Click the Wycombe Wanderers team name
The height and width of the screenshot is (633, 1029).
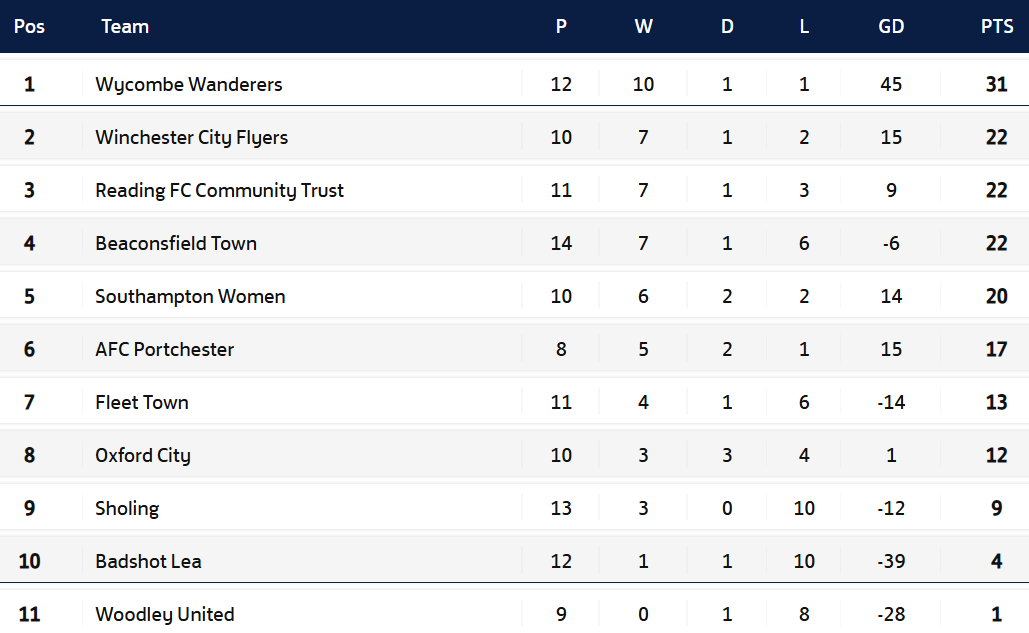tap(189, 84)
